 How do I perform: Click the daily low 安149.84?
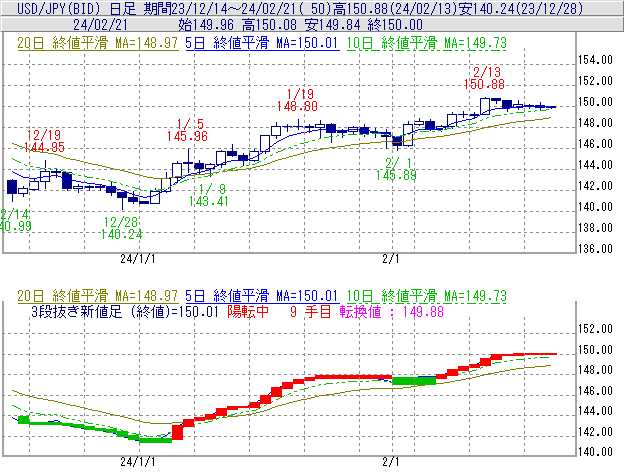coord(332,25)
